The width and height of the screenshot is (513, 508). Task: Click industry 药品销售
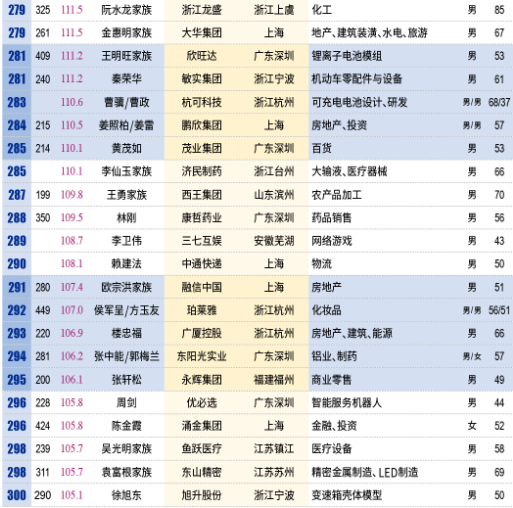click(x=332, y=218)
